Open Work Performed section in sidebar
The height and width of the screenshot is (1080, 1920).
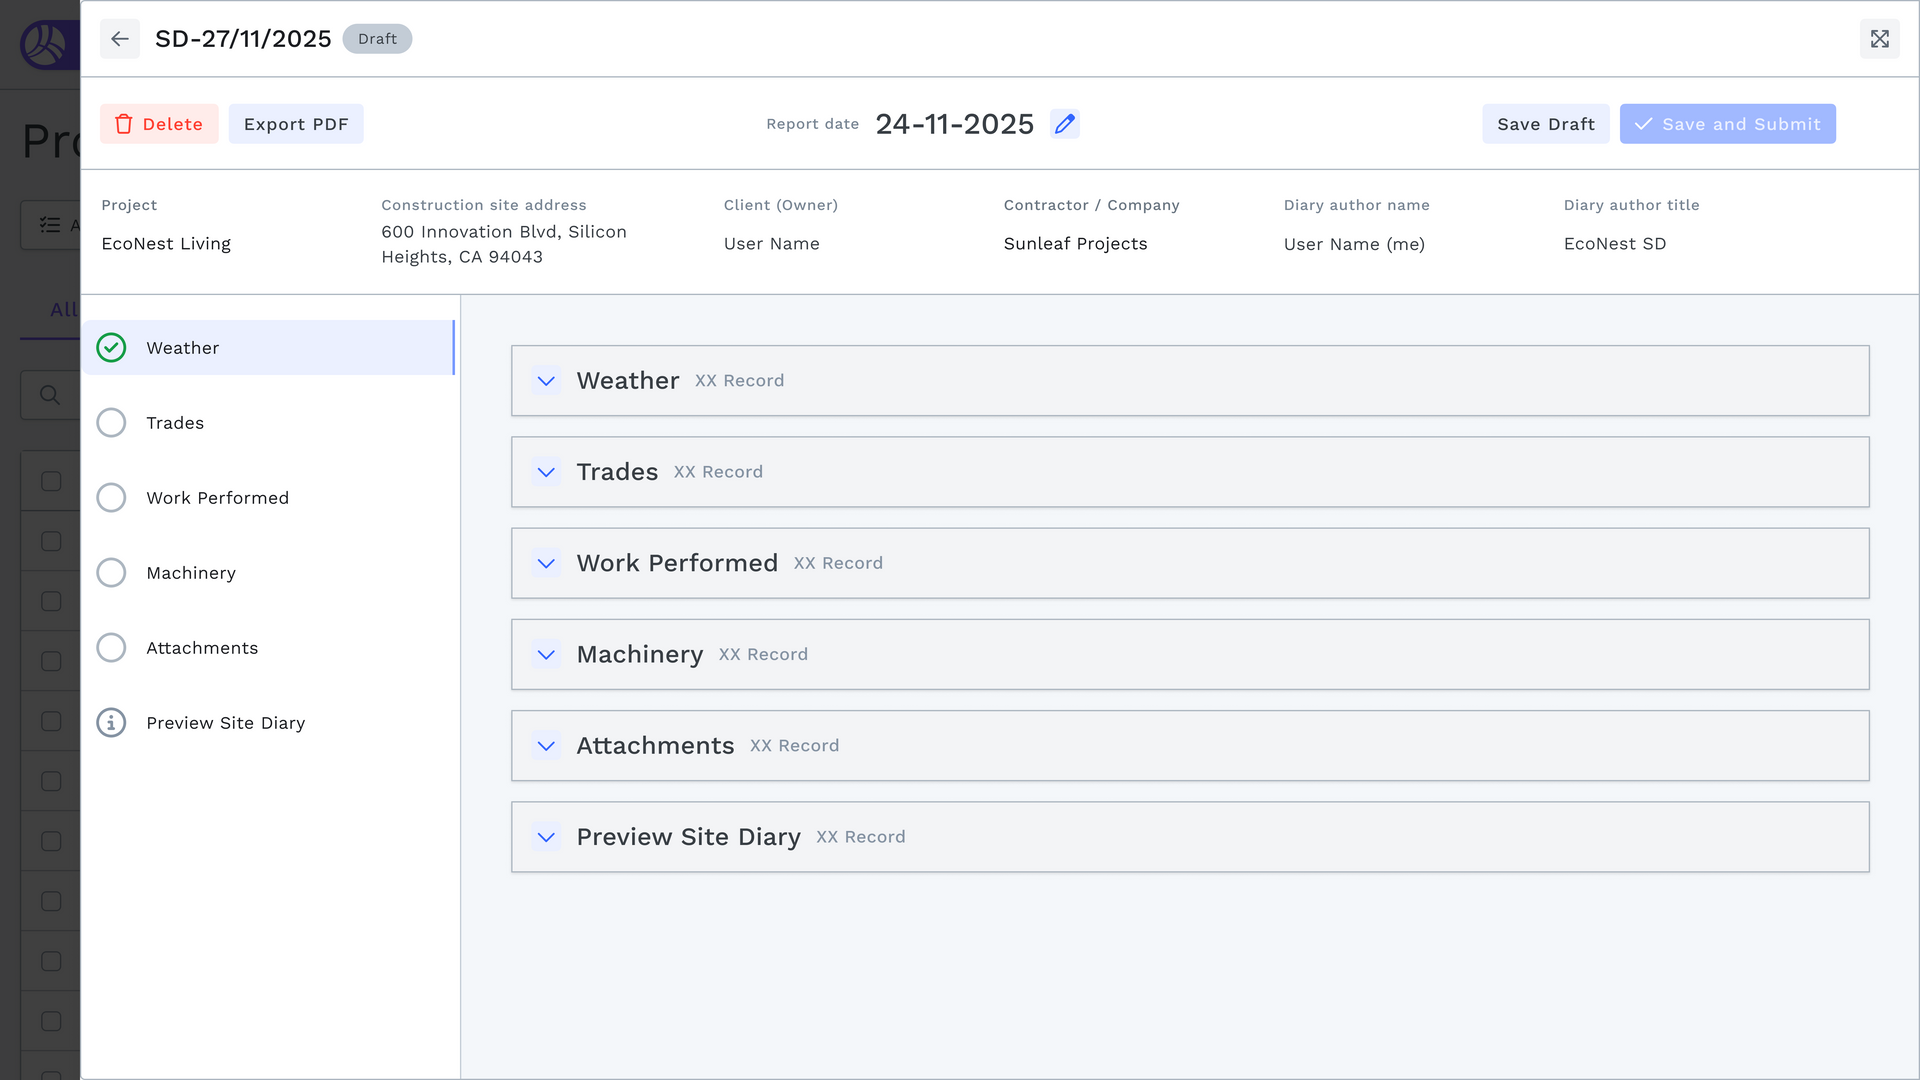tap(269, 498)
